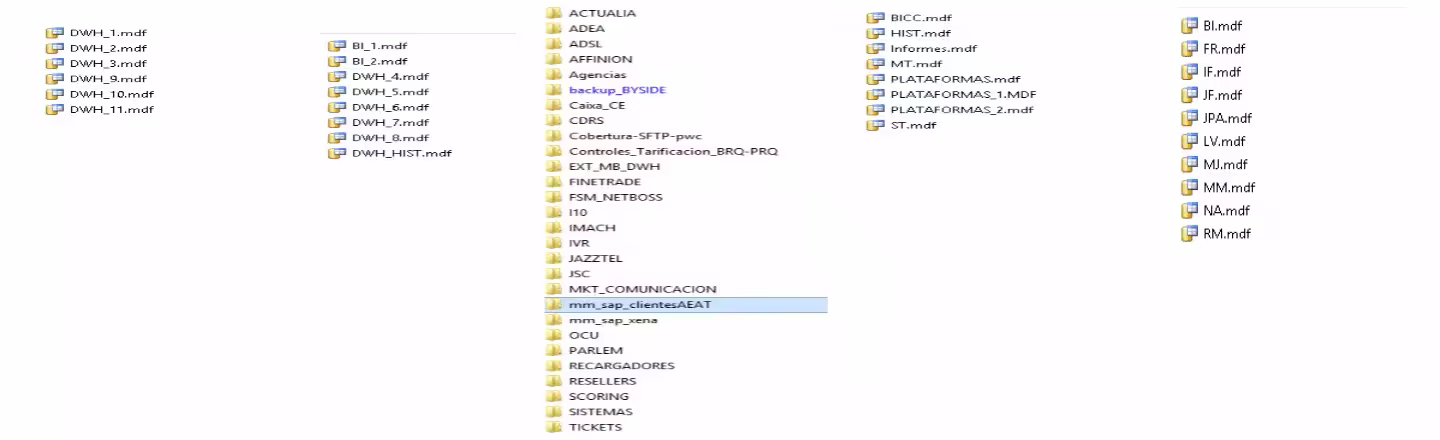Select the ADEA folder icon
The height and width of the screenshot is (440, 1440).
[554, 29]
